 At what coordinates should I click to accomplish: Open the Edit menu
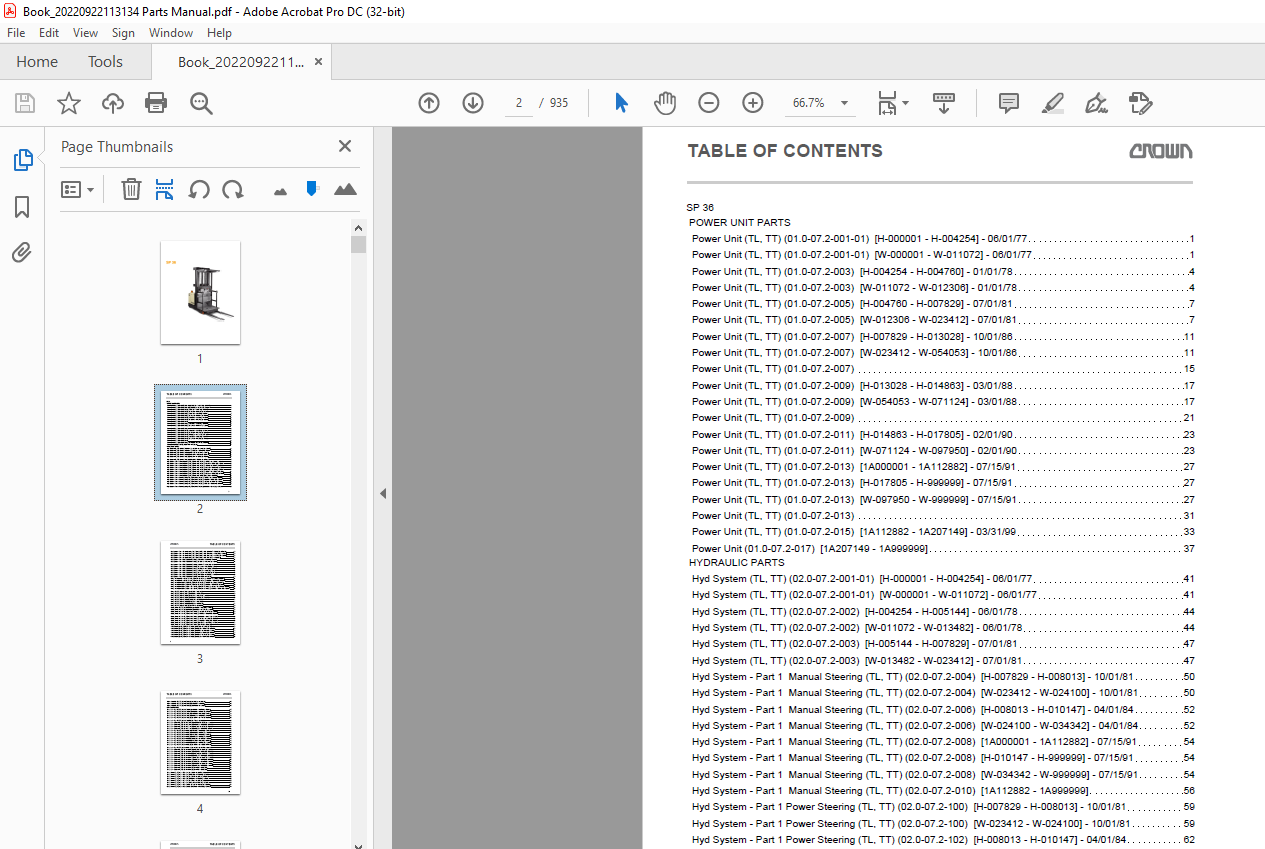[48, 33]
